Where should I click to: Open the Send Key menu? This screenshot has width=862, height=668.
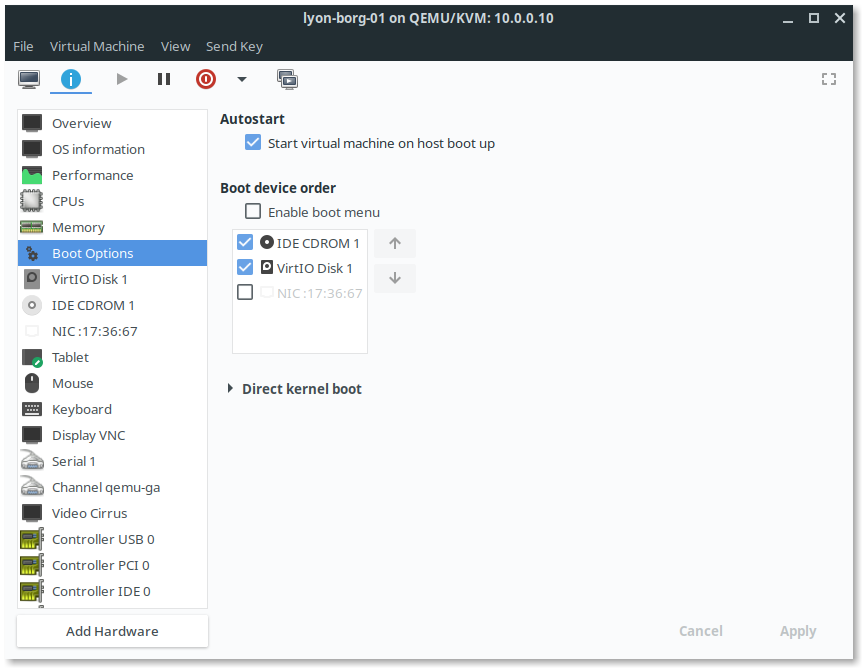point(234,46)
